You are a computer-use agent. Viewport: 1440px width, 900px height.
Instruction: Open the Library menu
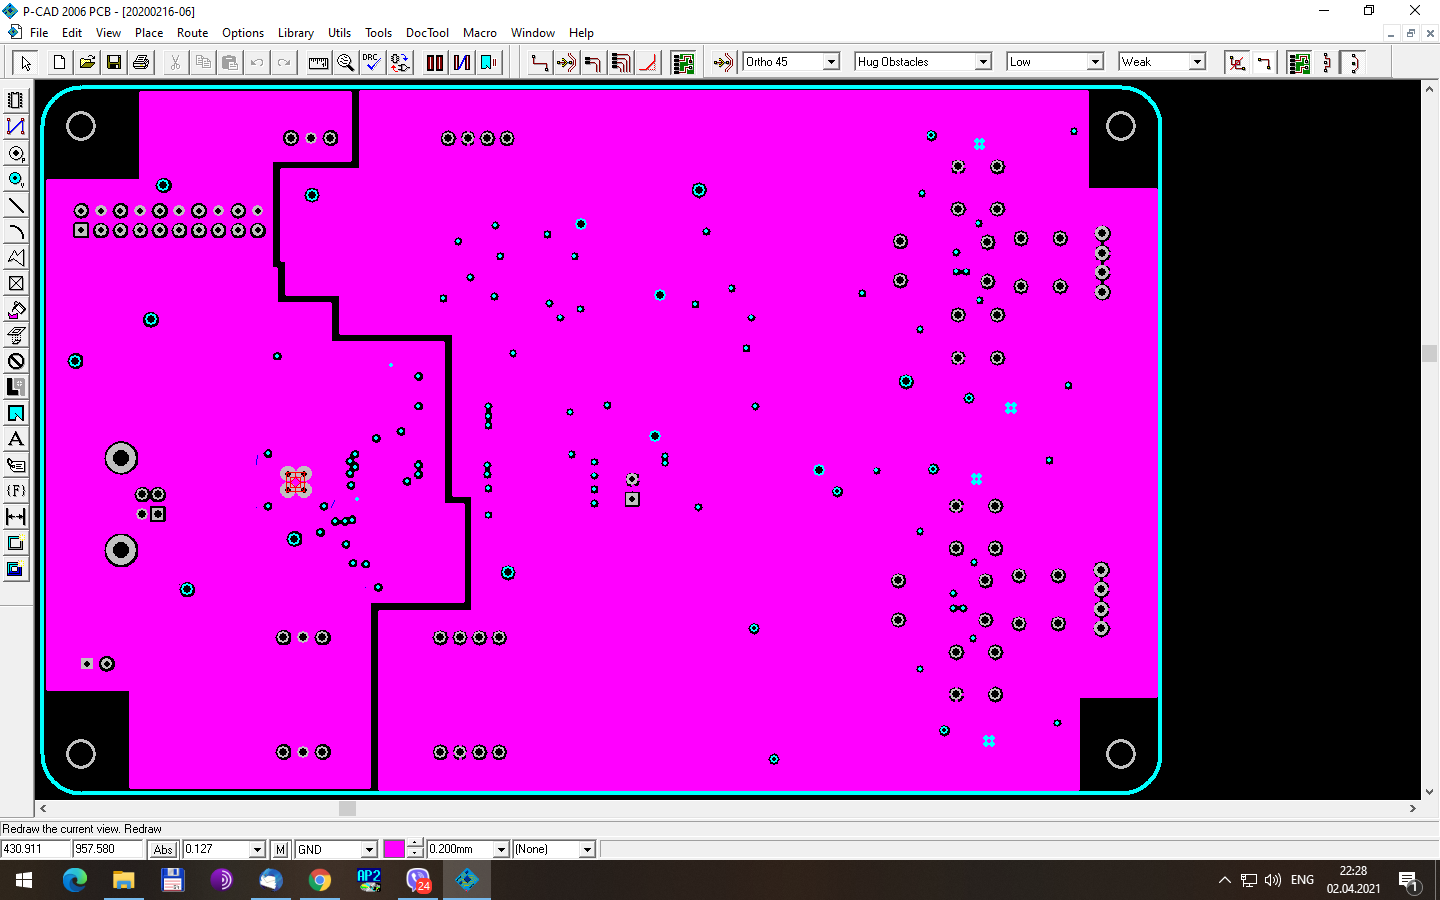click(x=296, y=33)
